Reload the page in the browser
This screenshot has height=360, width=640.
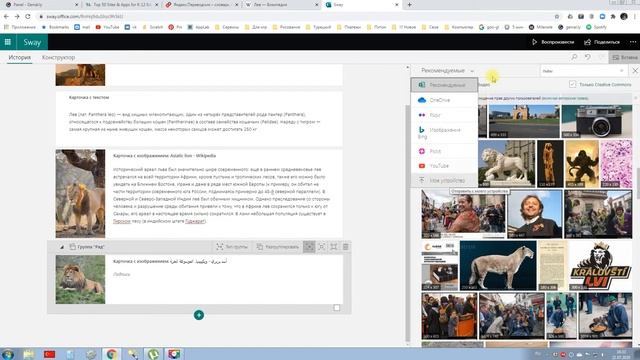point(27,16)
